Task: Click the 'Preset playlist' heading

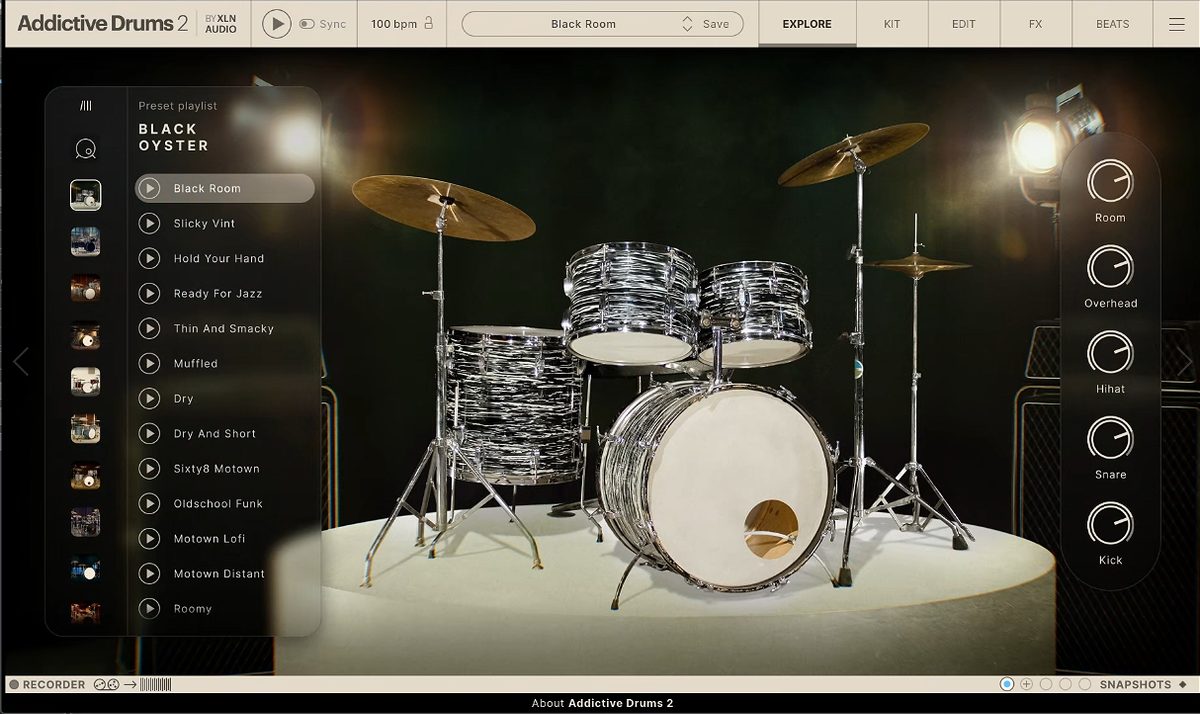Action: 178,106
